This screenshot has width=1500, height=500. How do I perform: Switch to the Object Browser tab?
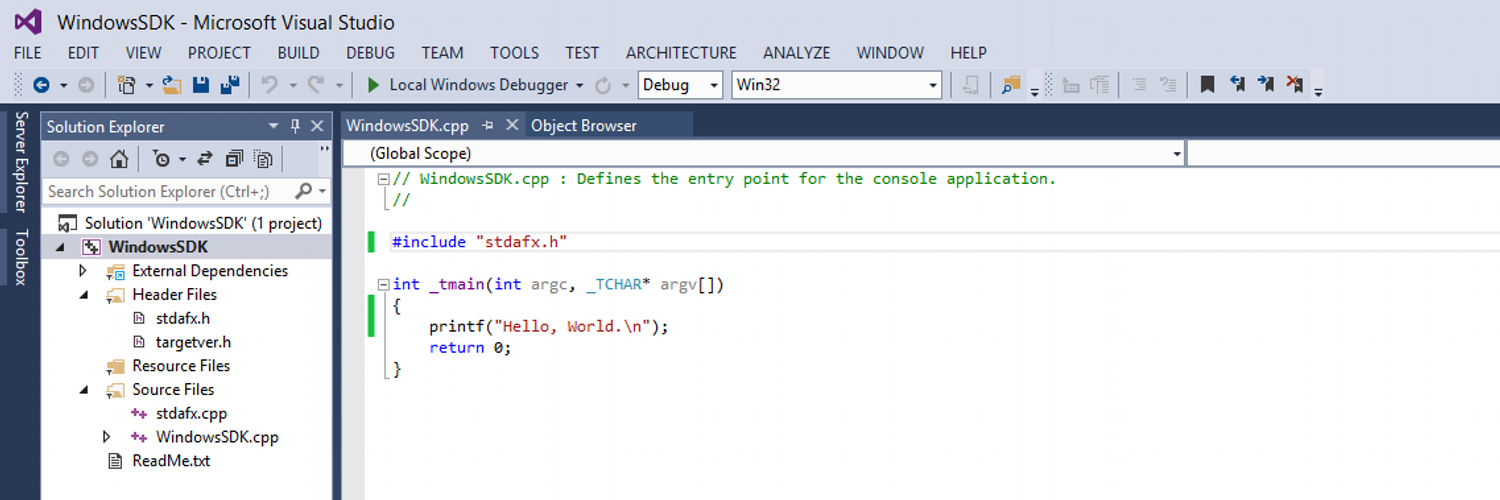coord(584,125)
